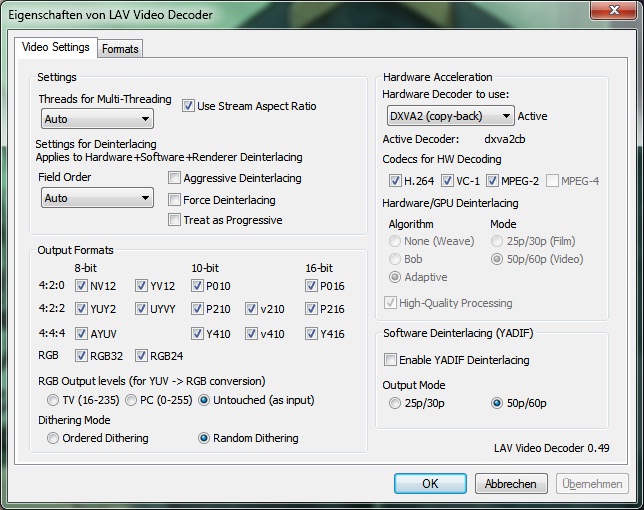644x510 pixels.
Task: Confirm settings with OK
Action: 430,483
